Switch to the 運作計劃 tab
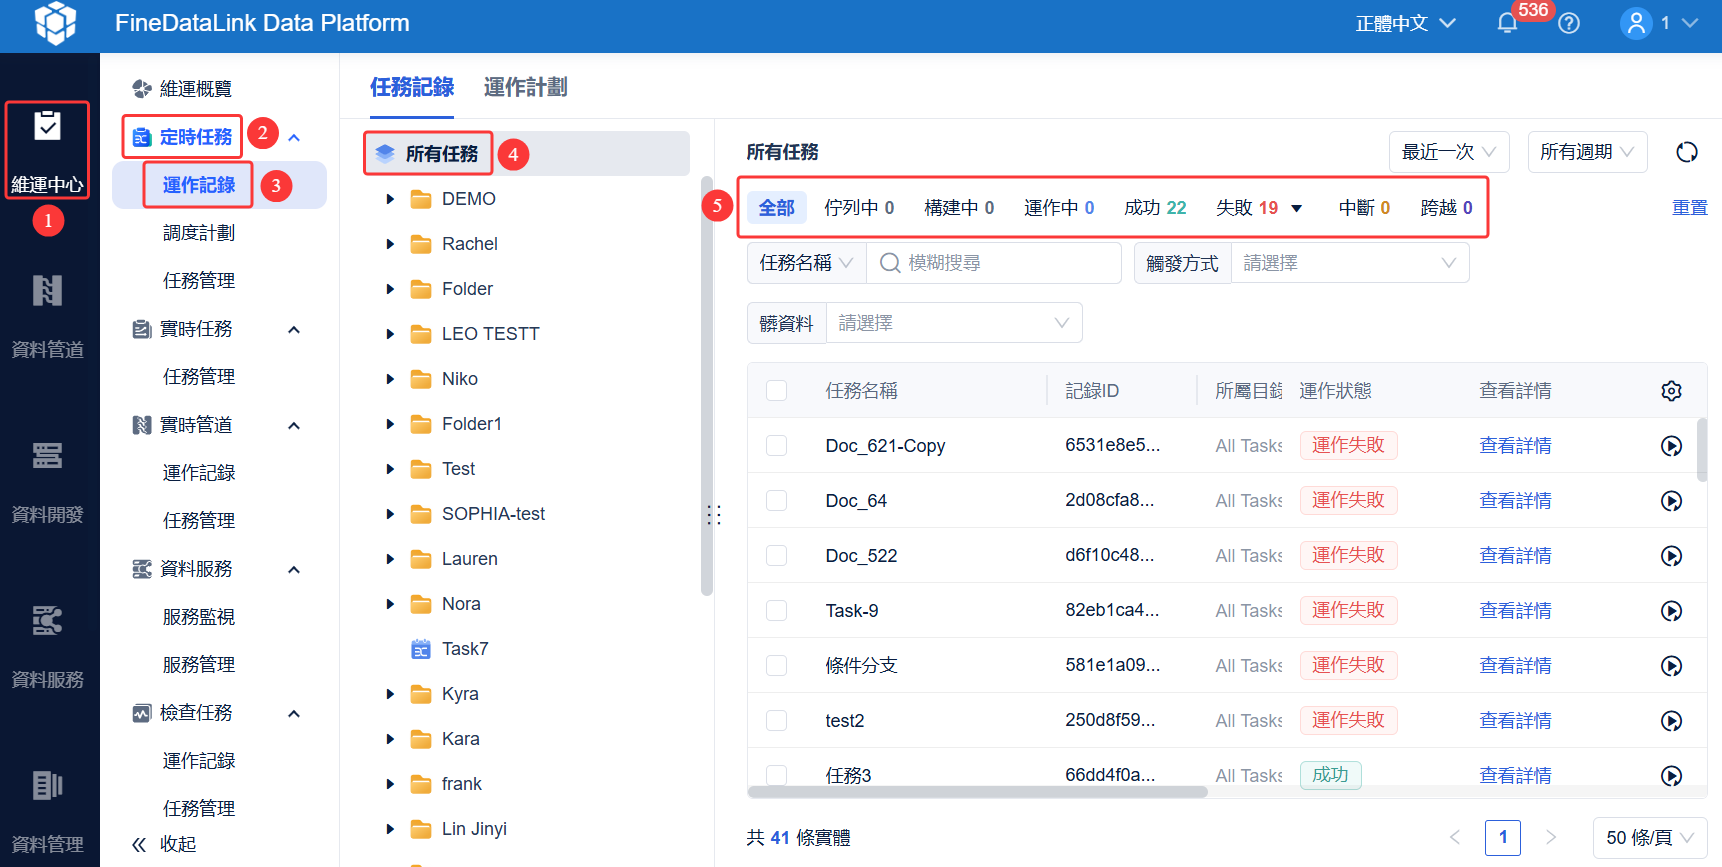 tap(525, 88)
